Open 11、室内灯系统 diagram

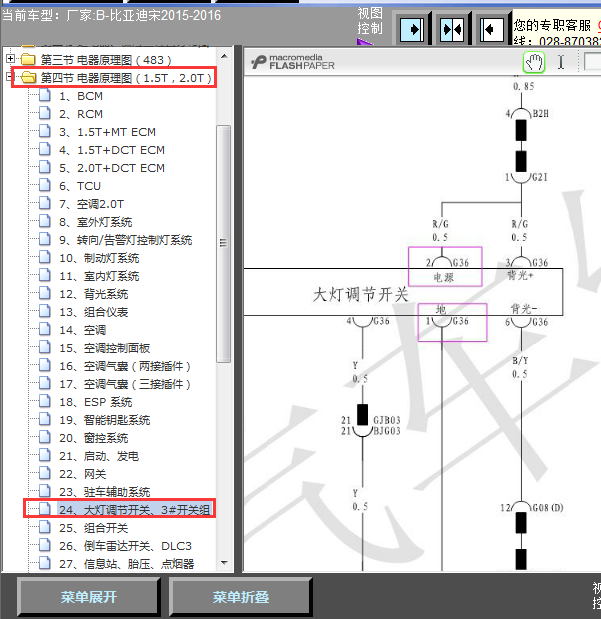point(99,276)
